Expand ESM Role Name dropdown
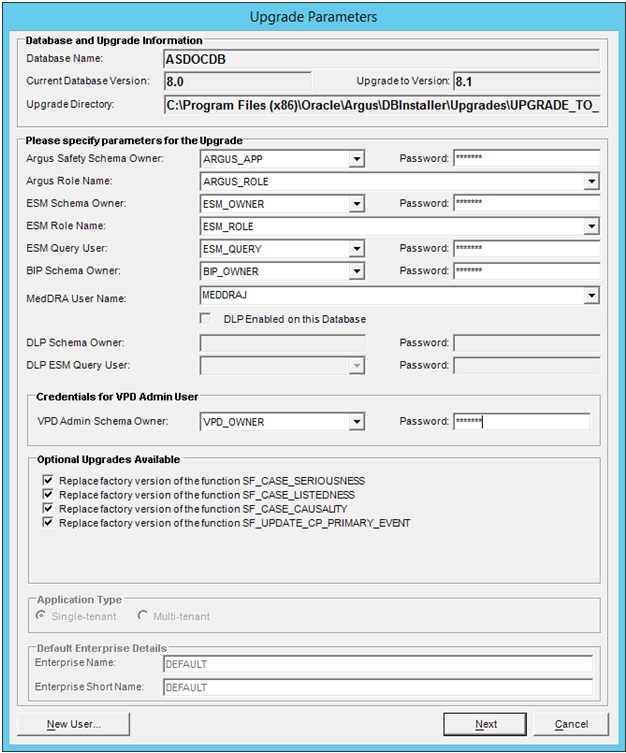The height and width of the screenshot is (753, 626). click(x=591, y=226)
